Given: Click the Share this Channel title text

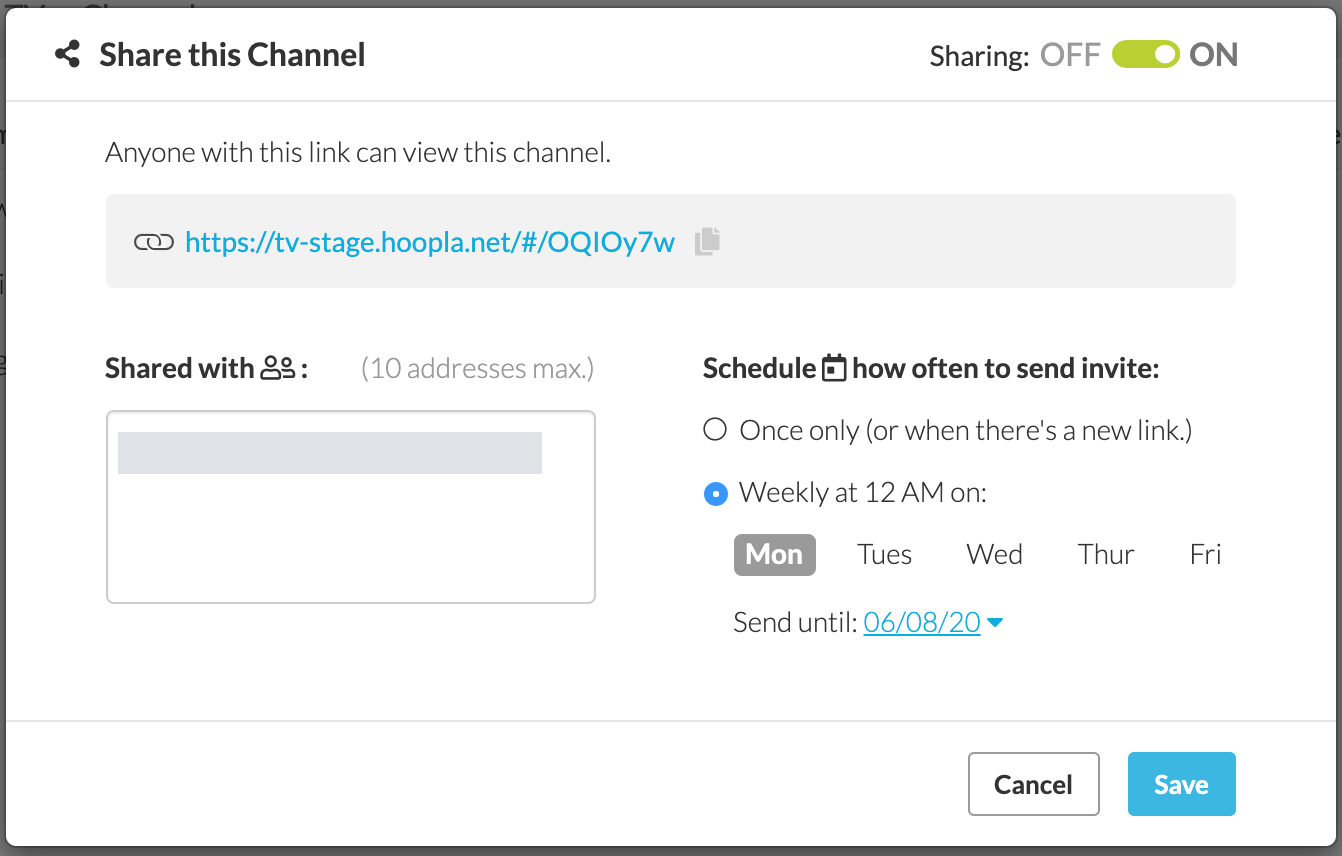Looking at the screenshot, I should [x=232, y=54].
